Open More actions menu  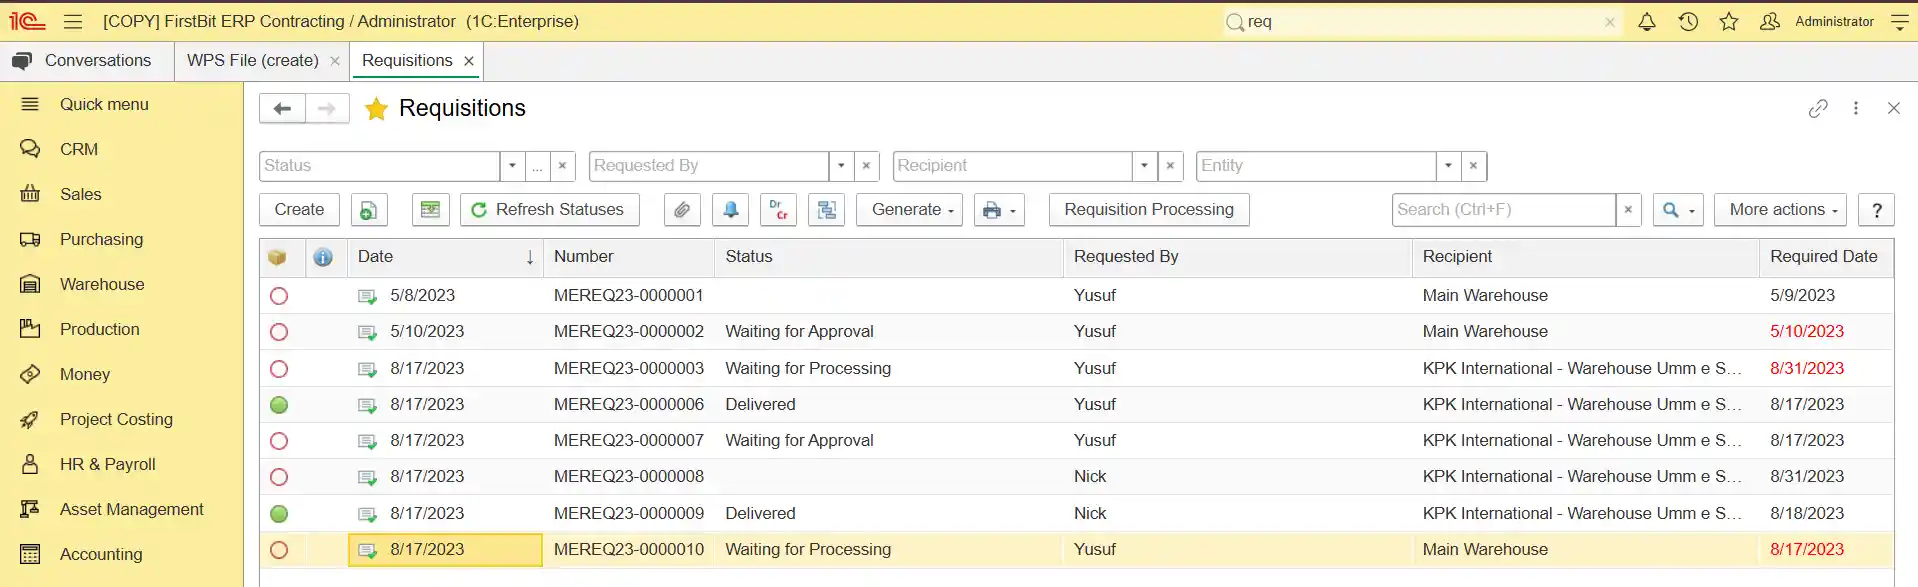pos(1780,210)
